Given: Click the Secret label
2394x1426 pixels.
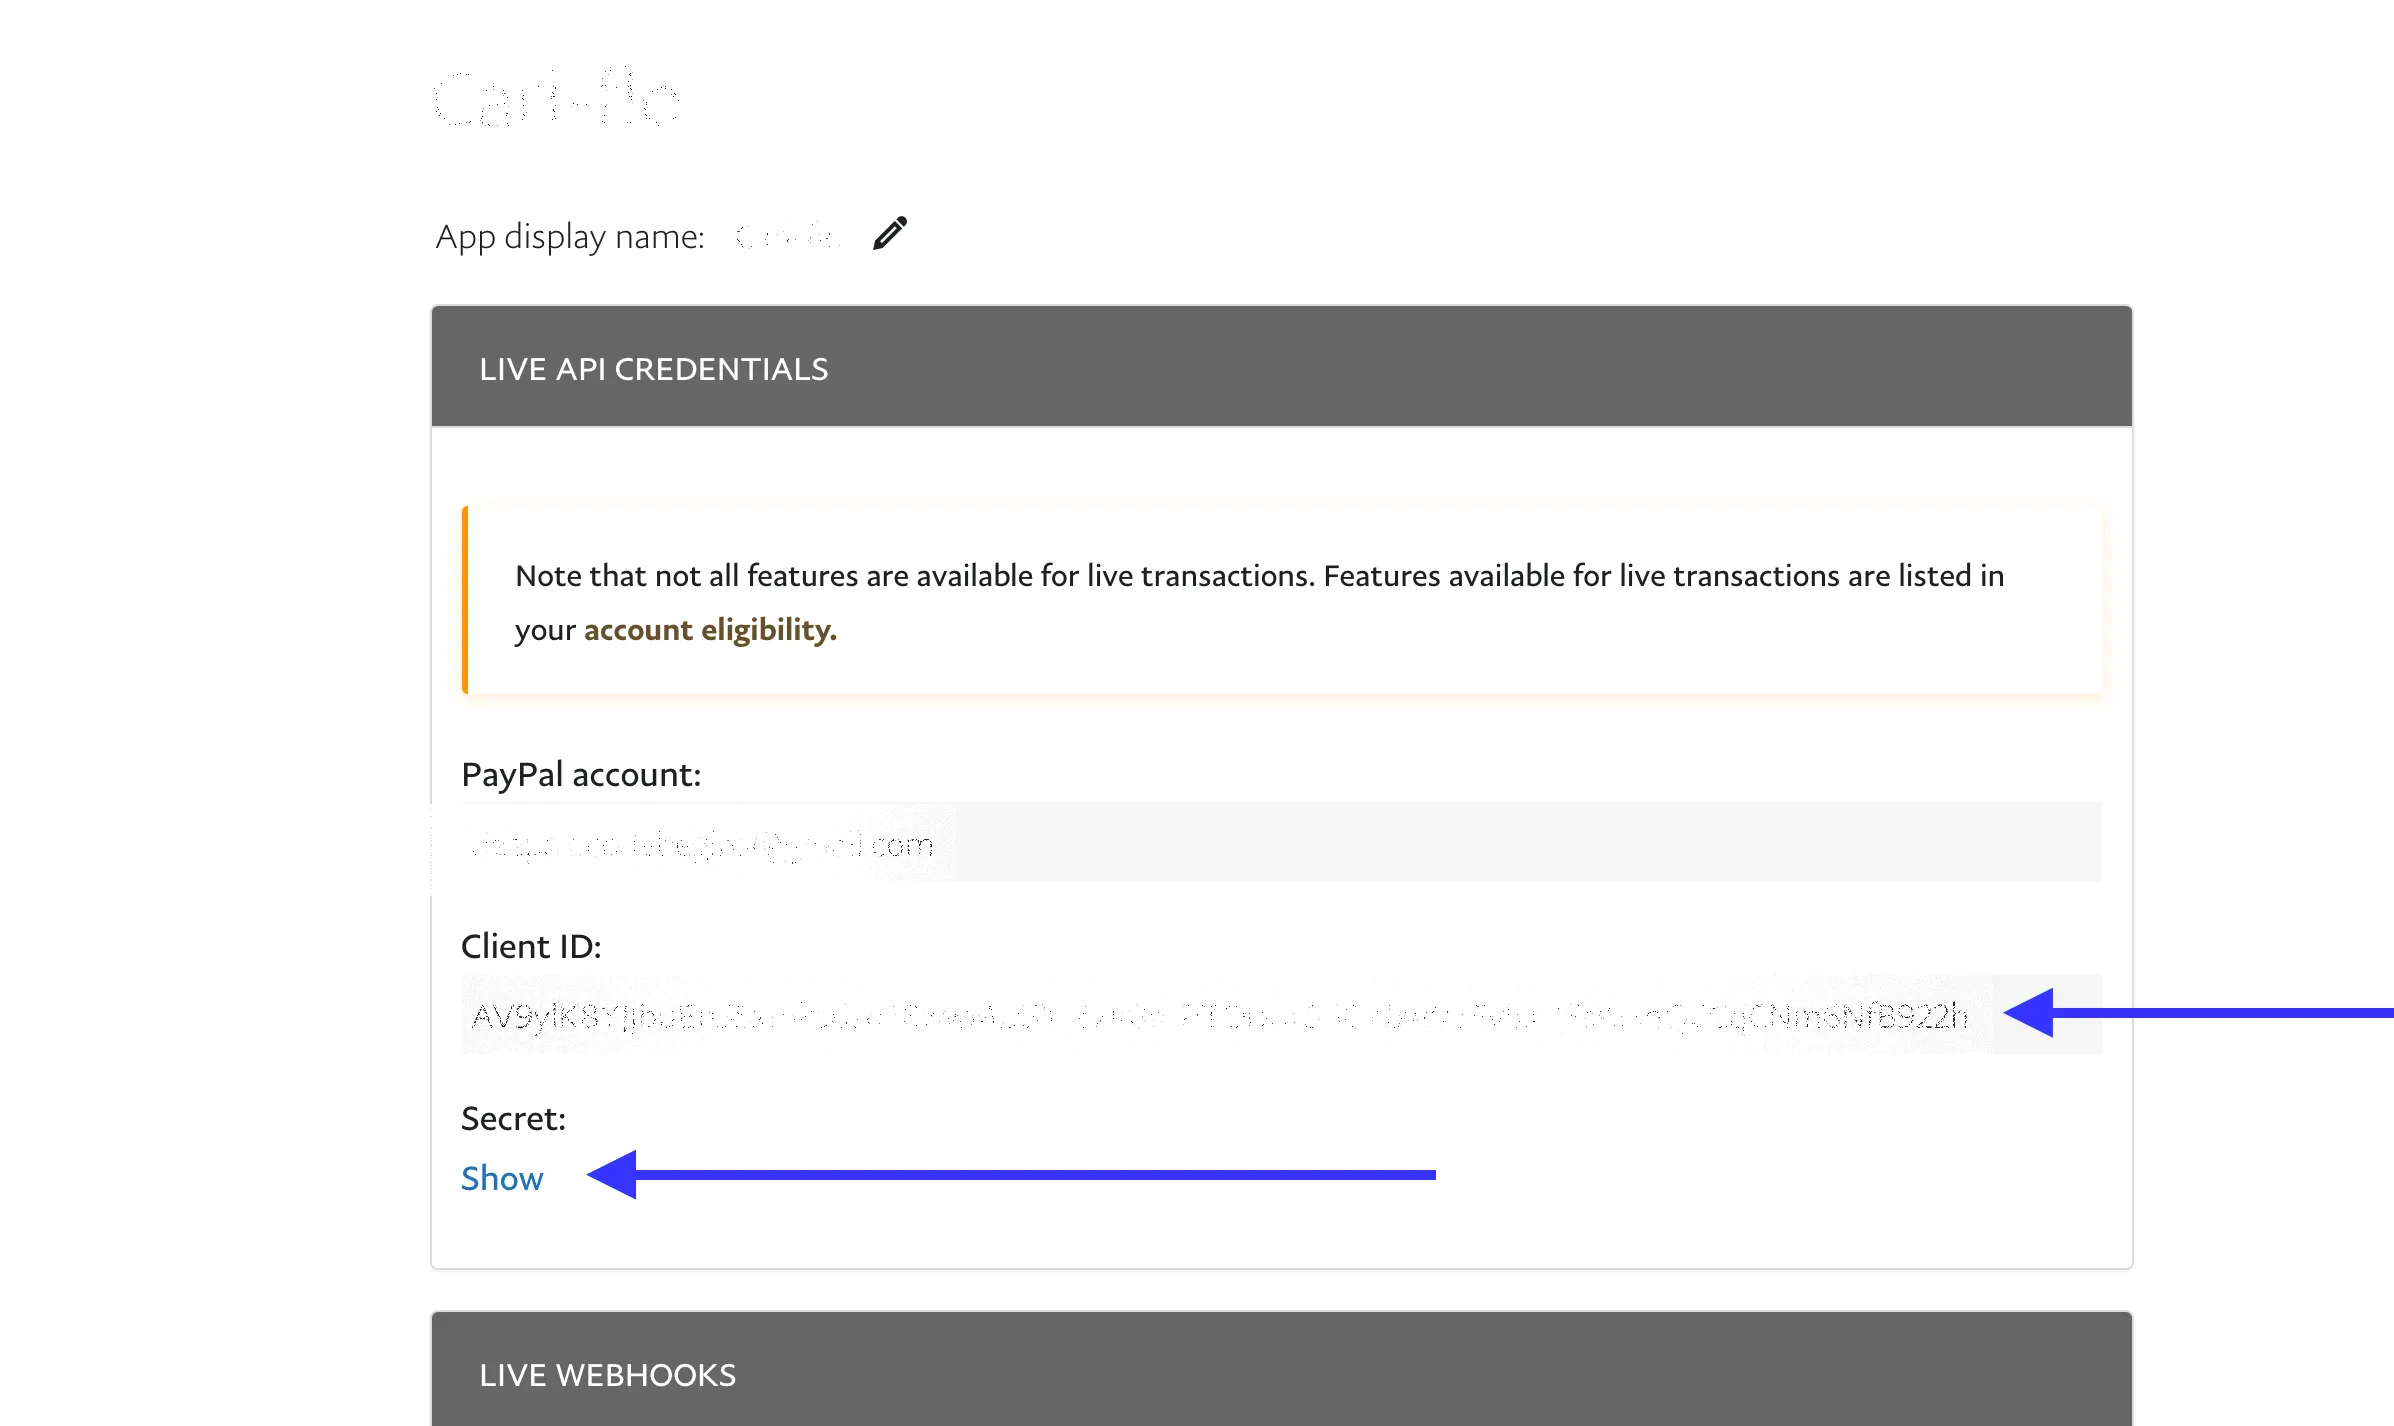Looking at the screenshot, I should pyautogui.click(x=513, y=1118).
